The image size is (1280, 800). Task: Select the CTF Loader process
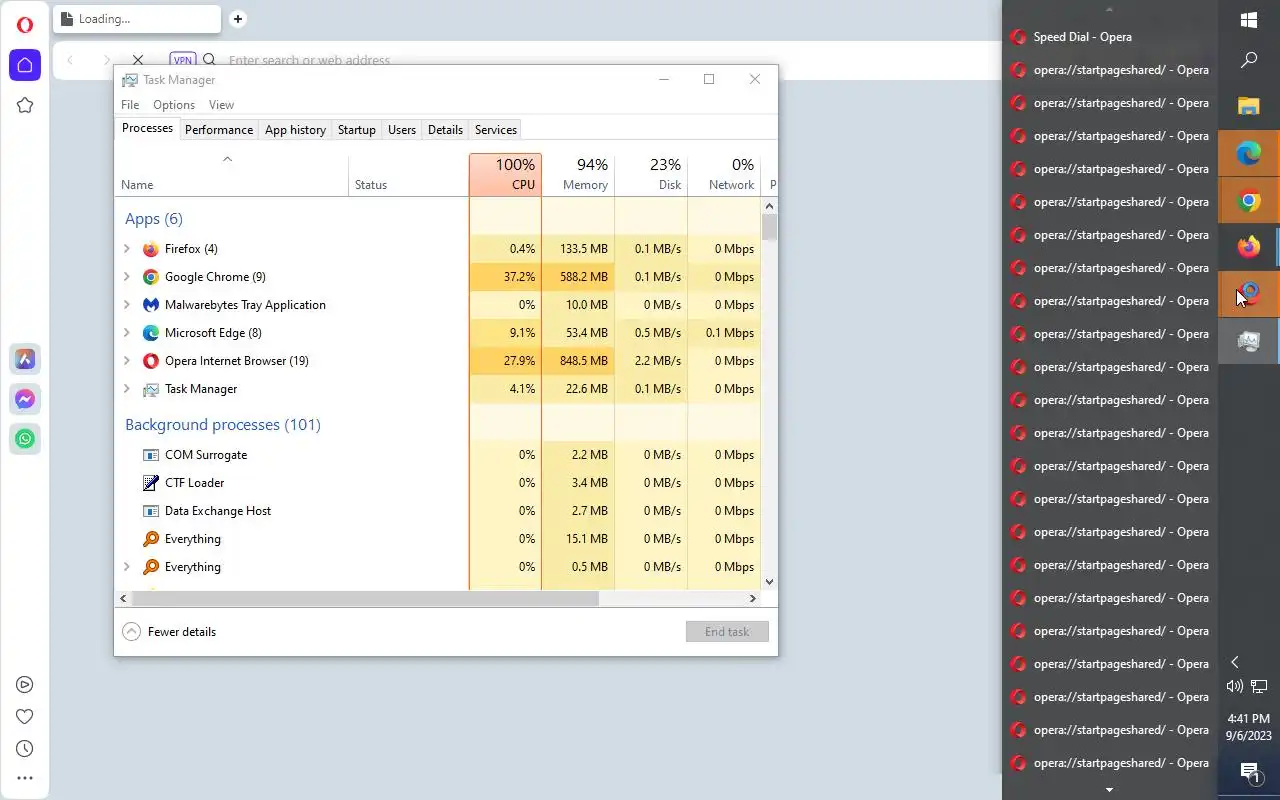pyautogui.click(x=440, y=483)
